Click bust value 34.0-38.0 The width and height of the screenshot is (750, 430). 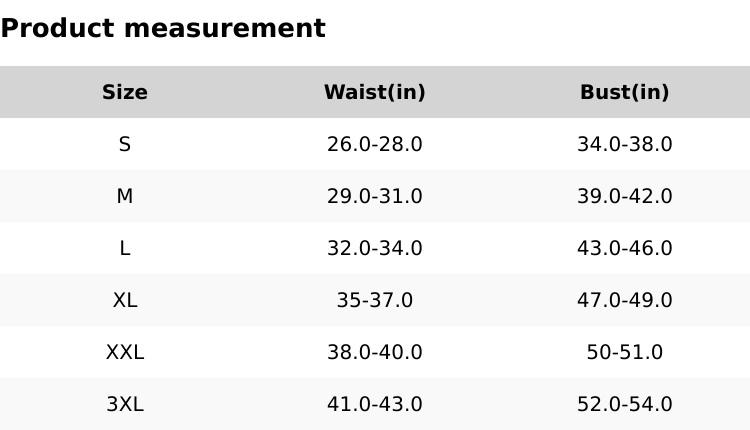(625, 144)
